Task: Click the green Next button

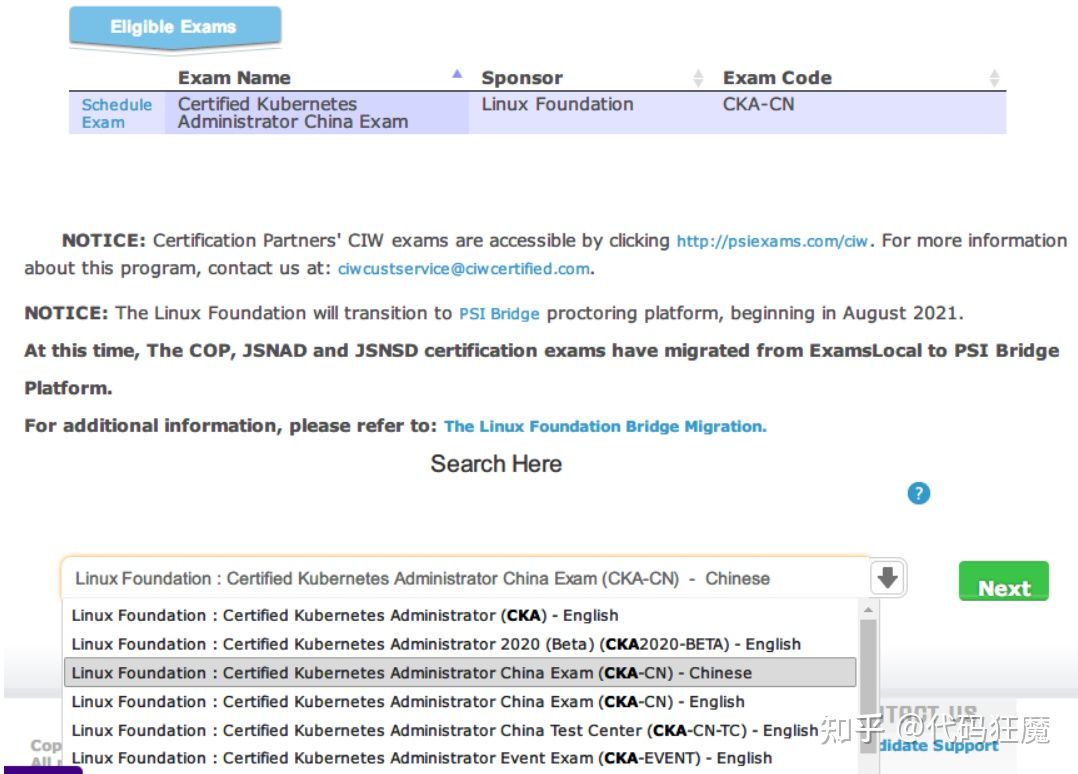Action: point(1003,585)
